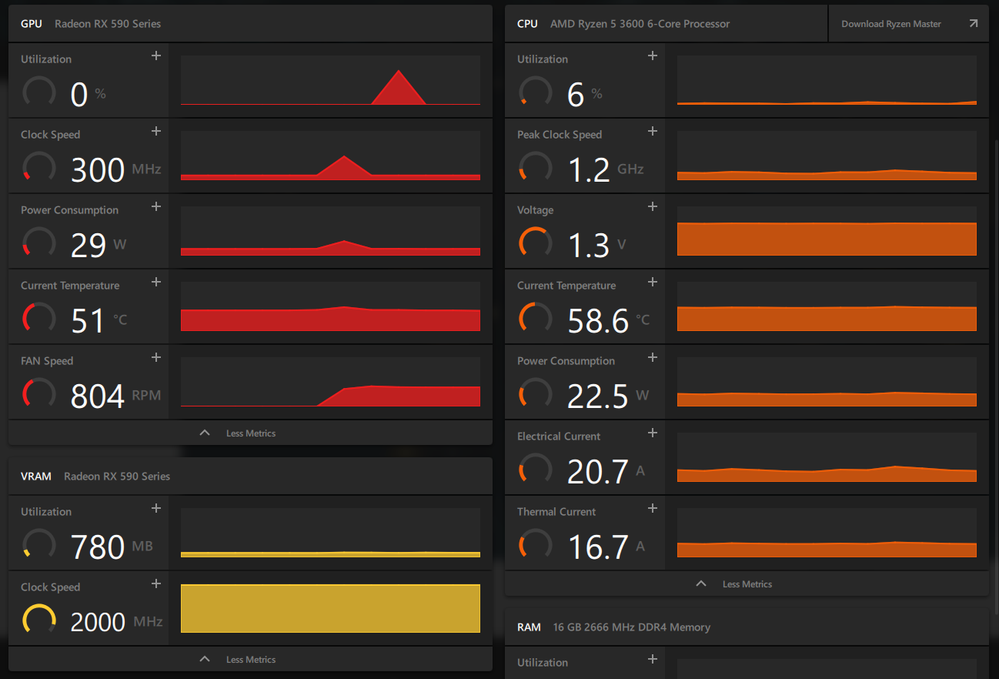Viewport: 999px width, 679px height.
Task: Click the plus icon for GPU Clock Speed
Action: [156, 131]
